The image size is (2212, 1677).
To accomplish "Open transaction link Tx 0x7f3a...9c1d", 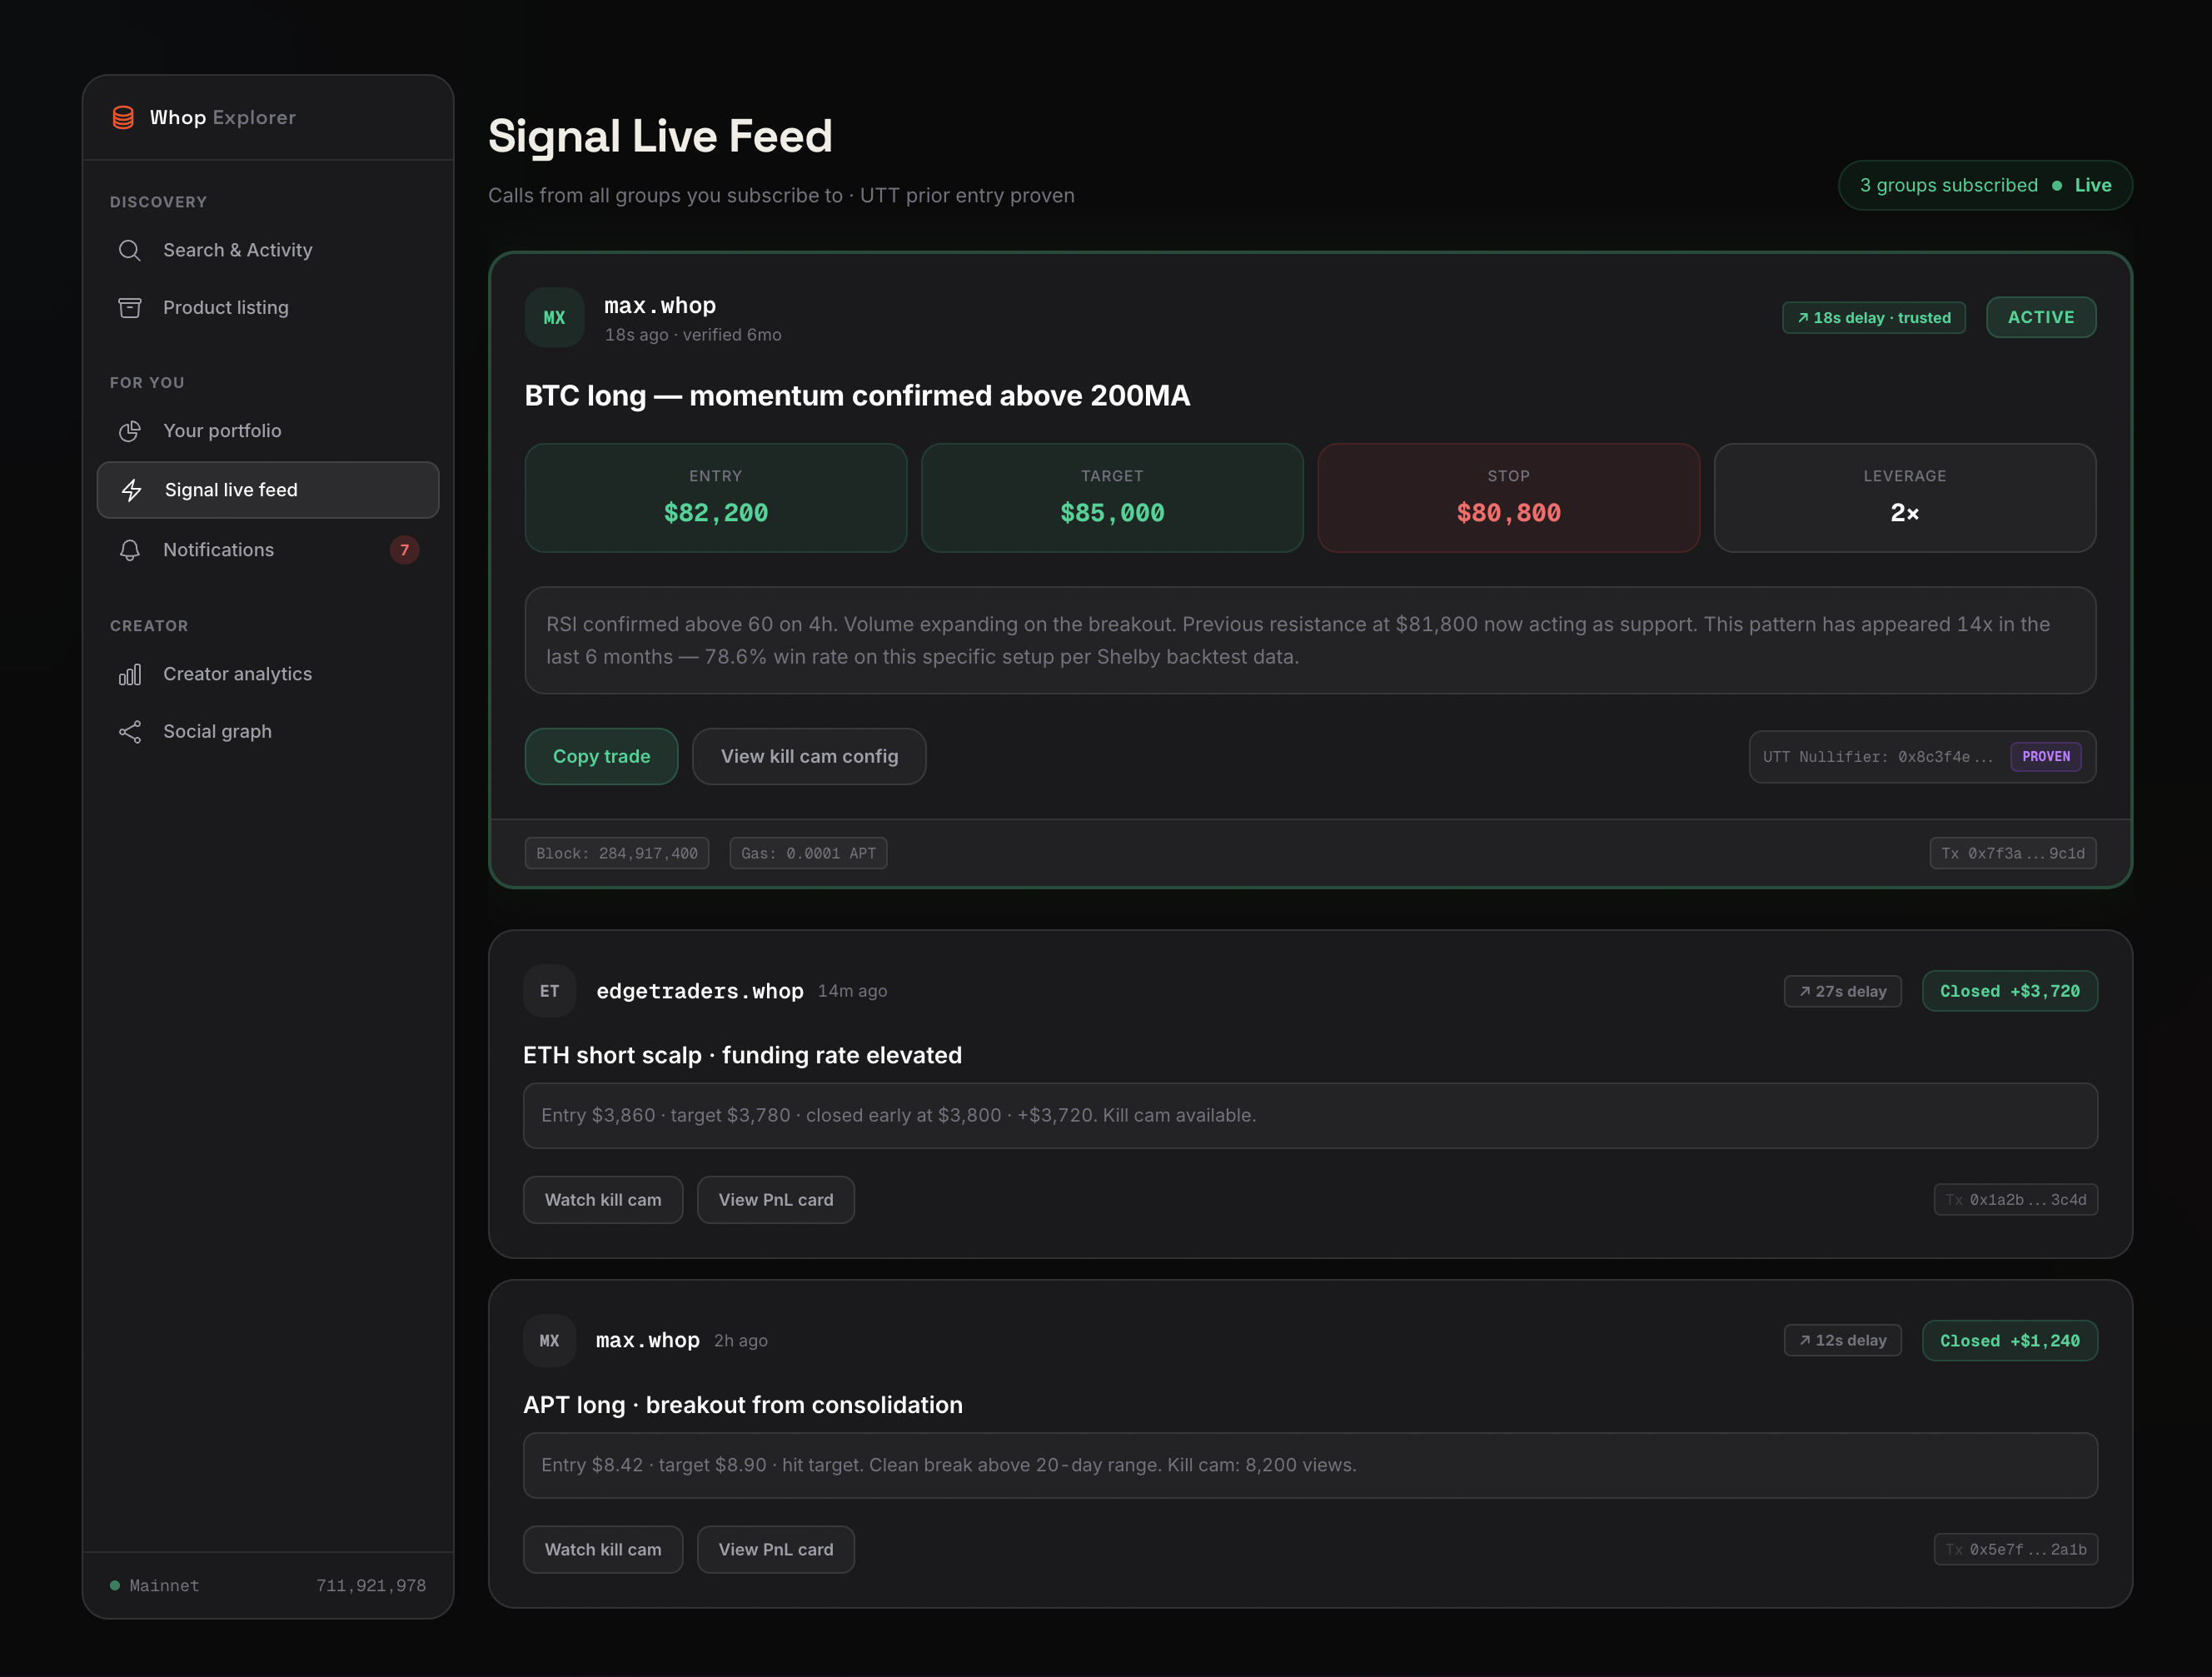I will (x=2013, y=853).
